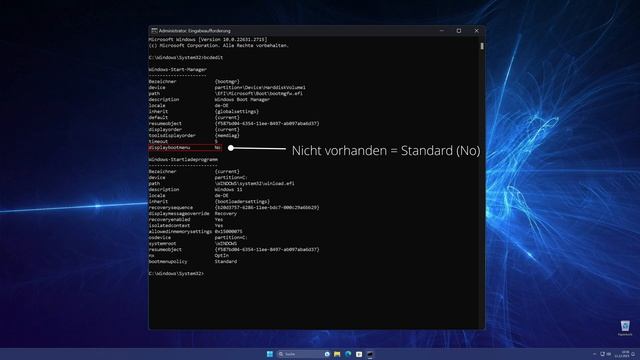Click the 'Windows Boot Manager' description value
640x360 pixels.
pyautogui.click(x=242, y=100)
